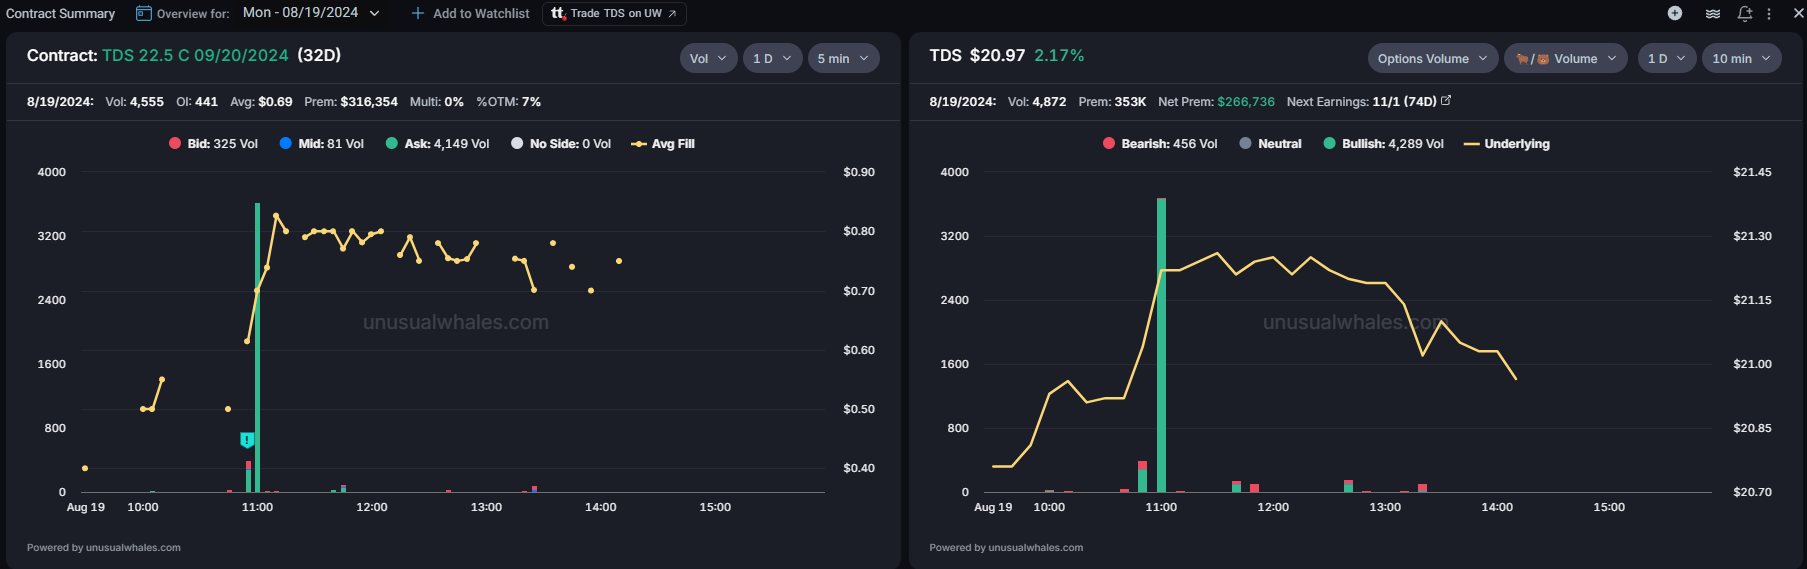Viewport: 1807px width, 569px height.
Task: Toggle the Underlying line legend
Action: (x=1506, y=144)
